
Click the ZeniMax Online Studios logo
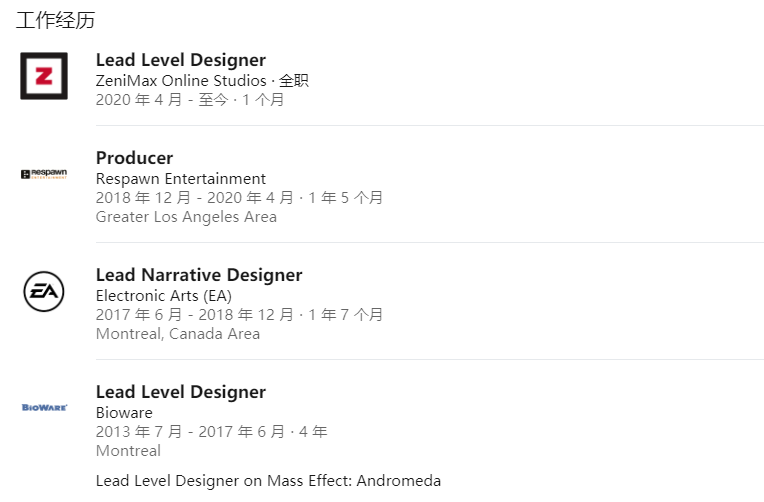tap(44, 76)
